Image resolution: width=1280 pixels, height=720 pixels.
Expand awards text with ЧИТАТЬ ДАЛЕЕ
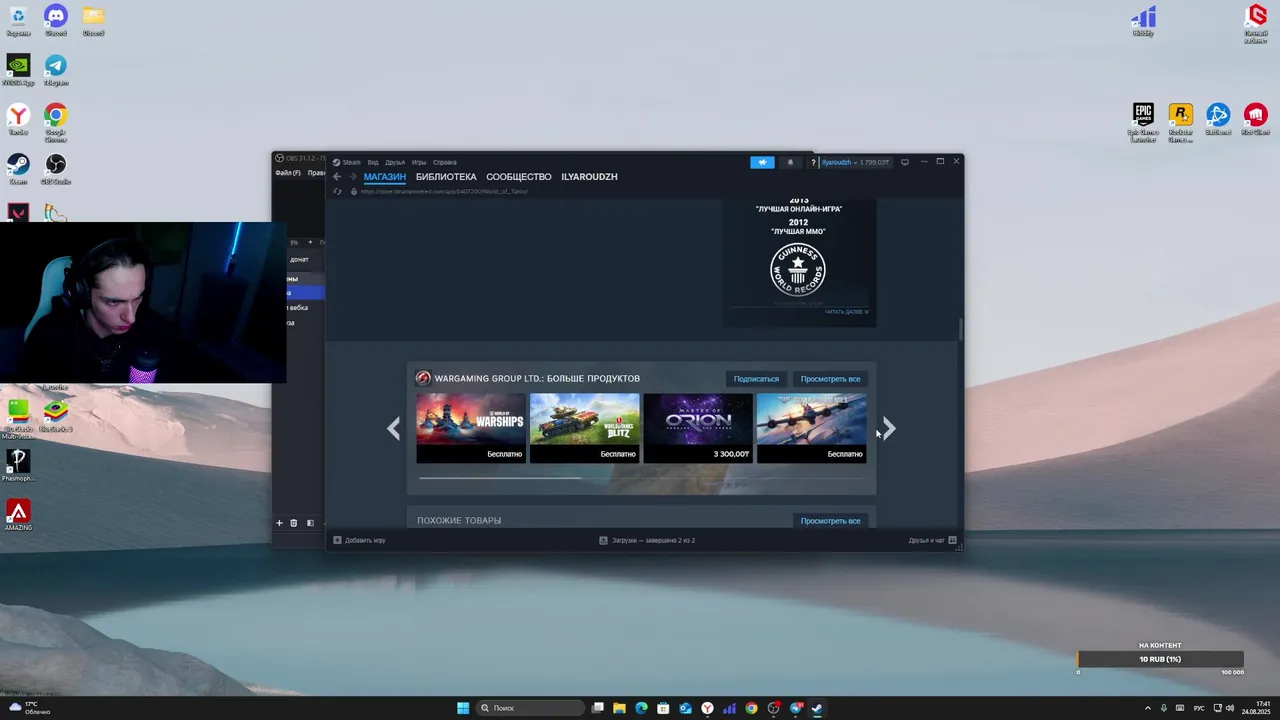[846, 312]
